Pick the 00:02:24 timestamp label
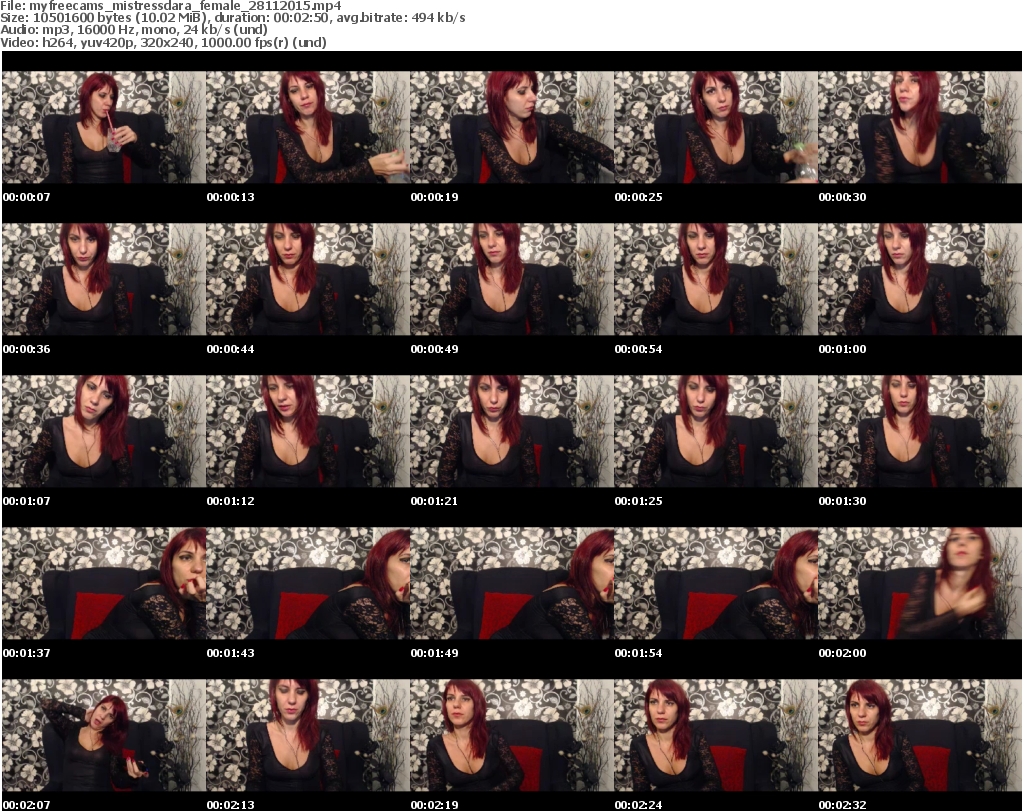Image resolution: width=1024 pixels, height=811 pixels. pos(638,805)
